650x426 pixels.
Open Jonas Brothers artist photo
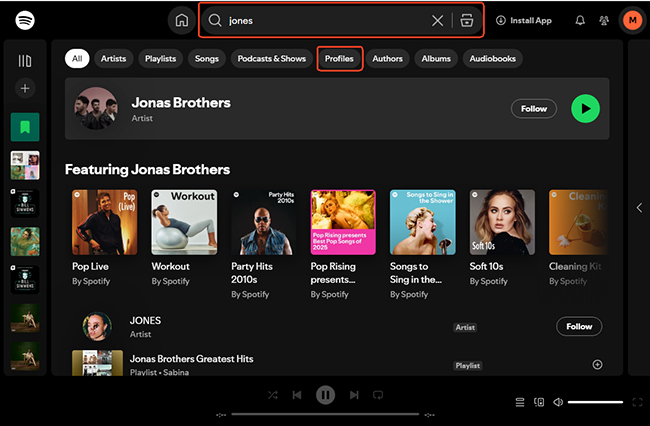point(96,108)
